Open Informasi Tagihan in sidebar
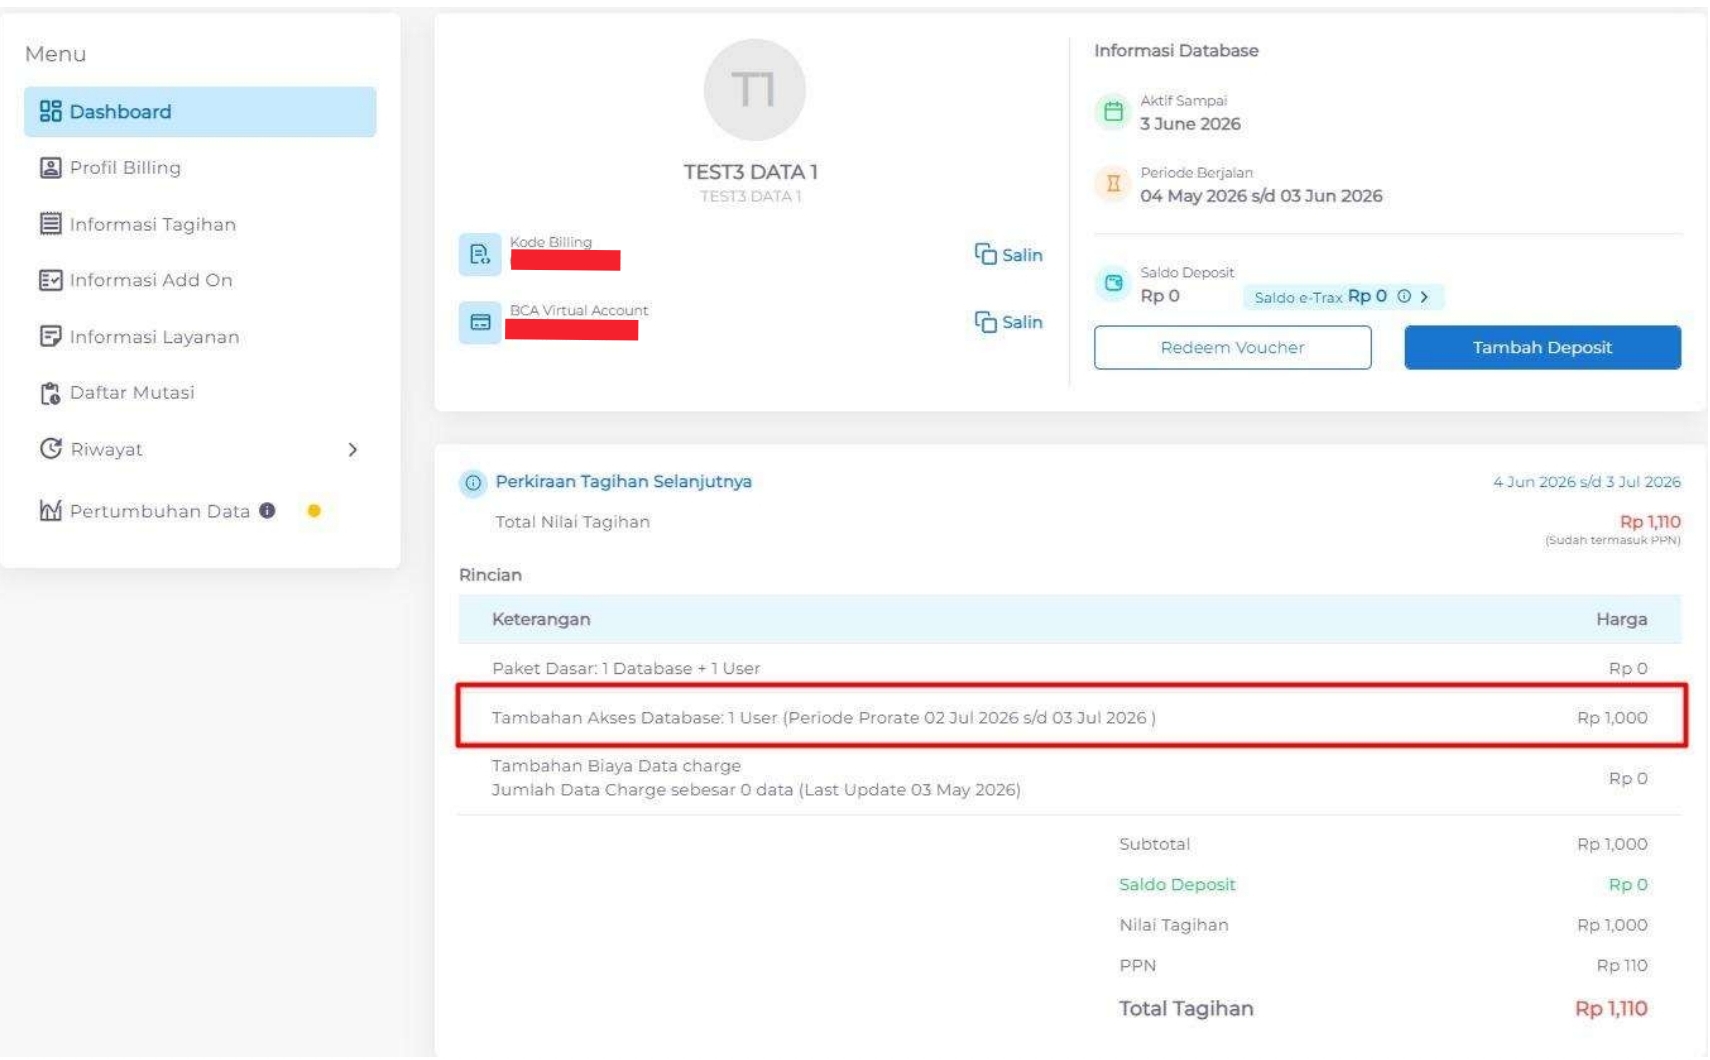 click(x=152, y=224)
